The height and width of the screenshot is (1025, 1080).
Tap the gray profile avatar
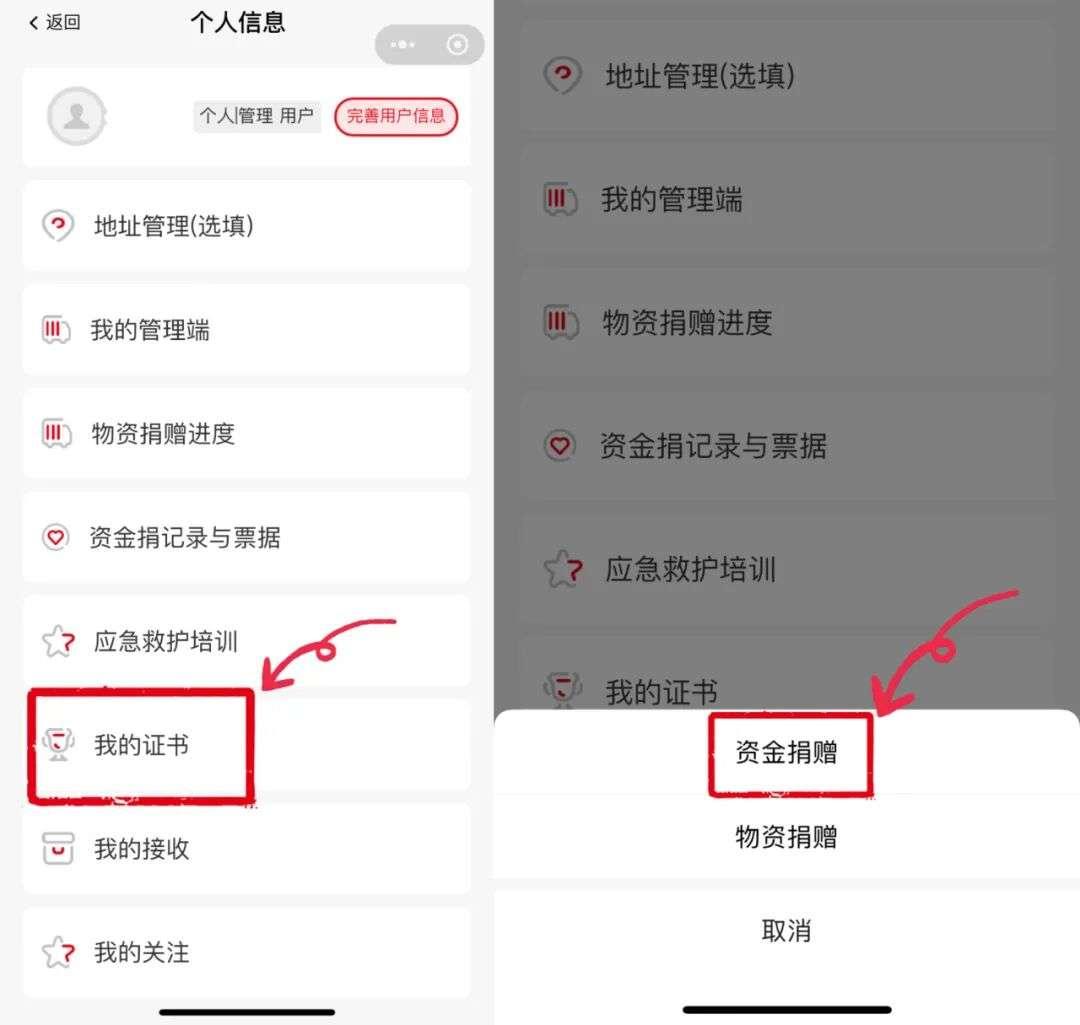pos(76,116)
